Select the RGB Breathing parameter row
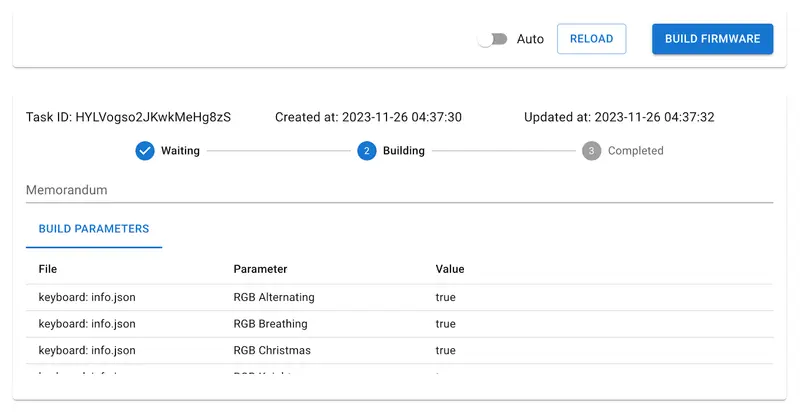The image size is (800, 412). point(270,324)
